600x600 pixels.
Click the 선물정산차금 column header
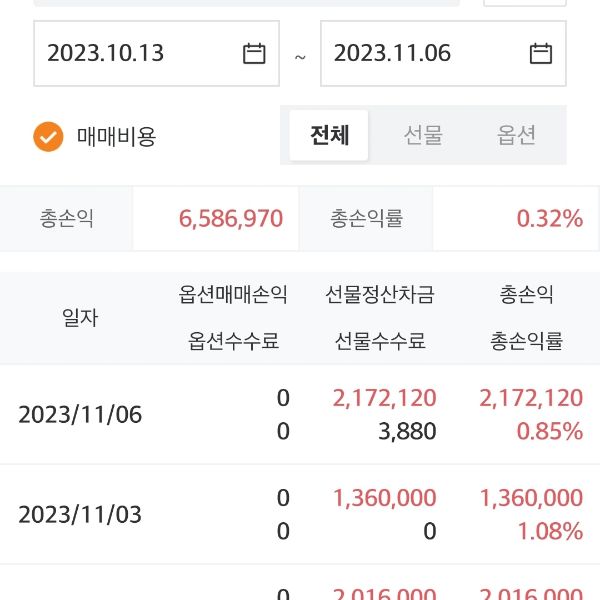[380, 295]
